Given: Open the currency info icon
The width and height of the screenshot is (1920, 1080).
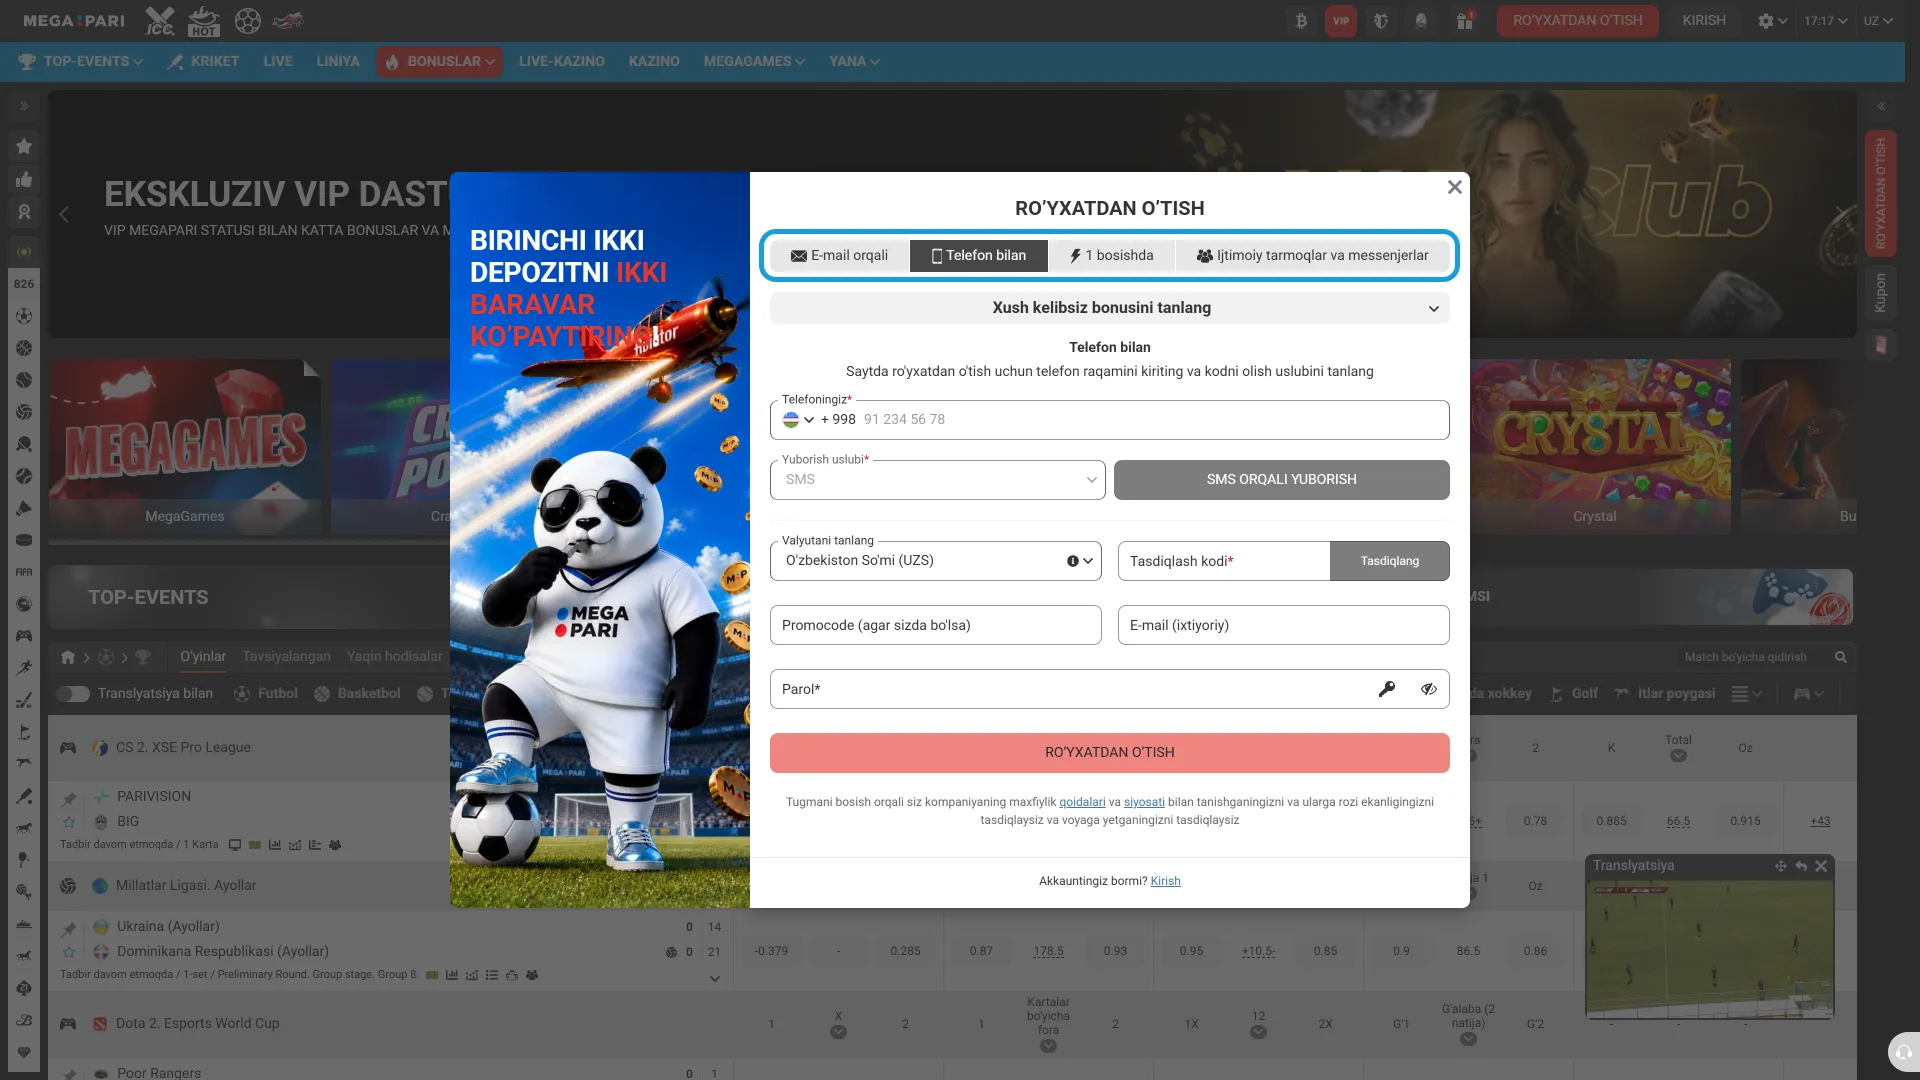Looking at the screenshot, I should pyautogui.click(x=1073, y=561).
